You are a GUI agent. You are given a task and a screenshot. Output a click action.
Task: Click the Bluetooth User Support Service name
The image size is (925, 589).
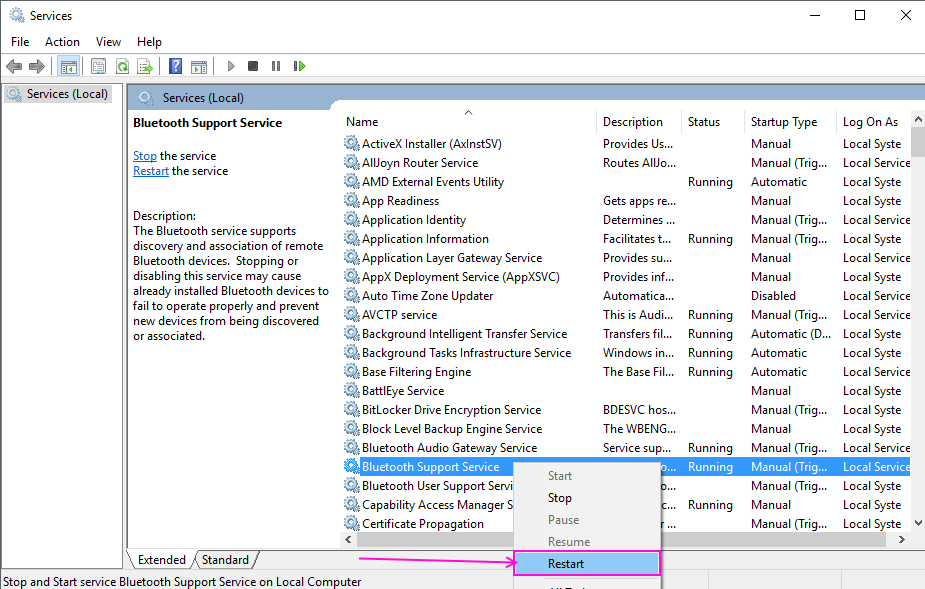pos(437,486)
